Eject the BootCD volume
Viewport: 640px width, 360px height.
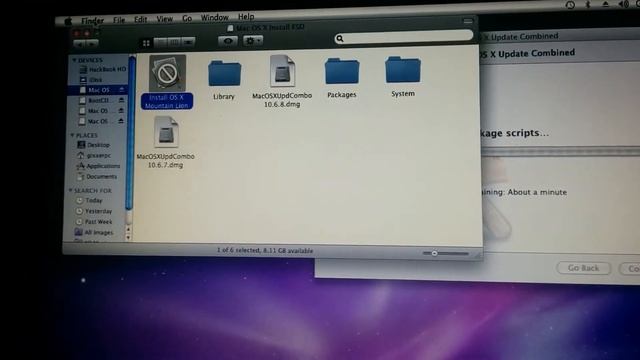(x=121, y=100)
